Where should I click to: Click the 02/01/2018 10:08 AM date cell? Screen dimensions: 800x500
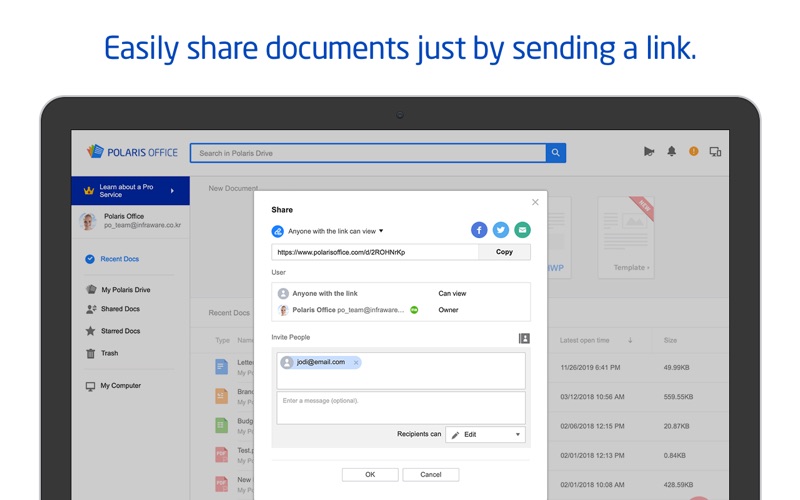592,485
